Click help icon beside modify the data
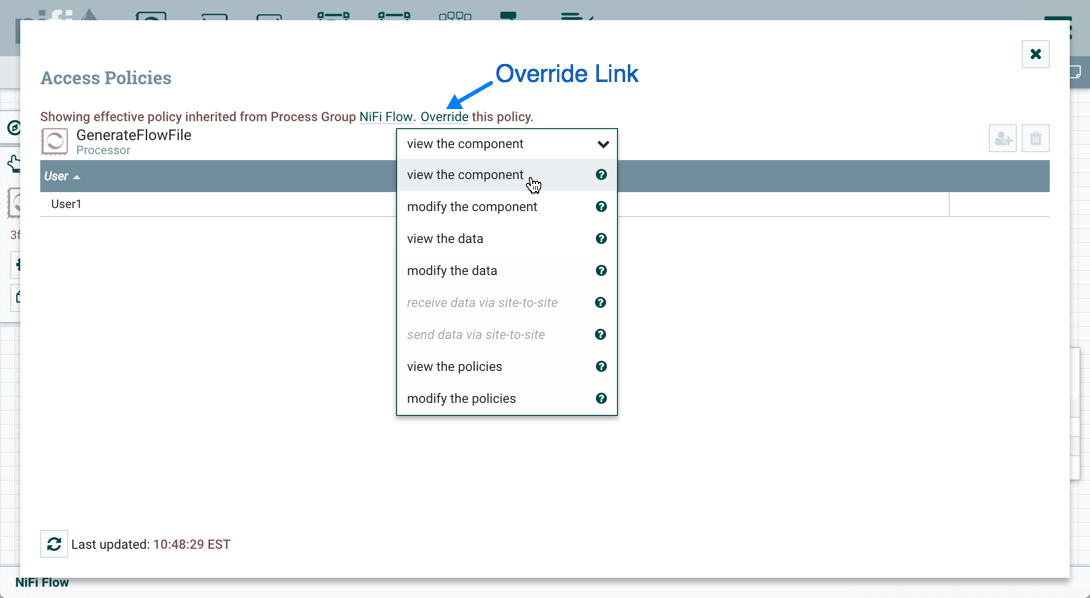1090x598 pixels. [x=601, y=271]
